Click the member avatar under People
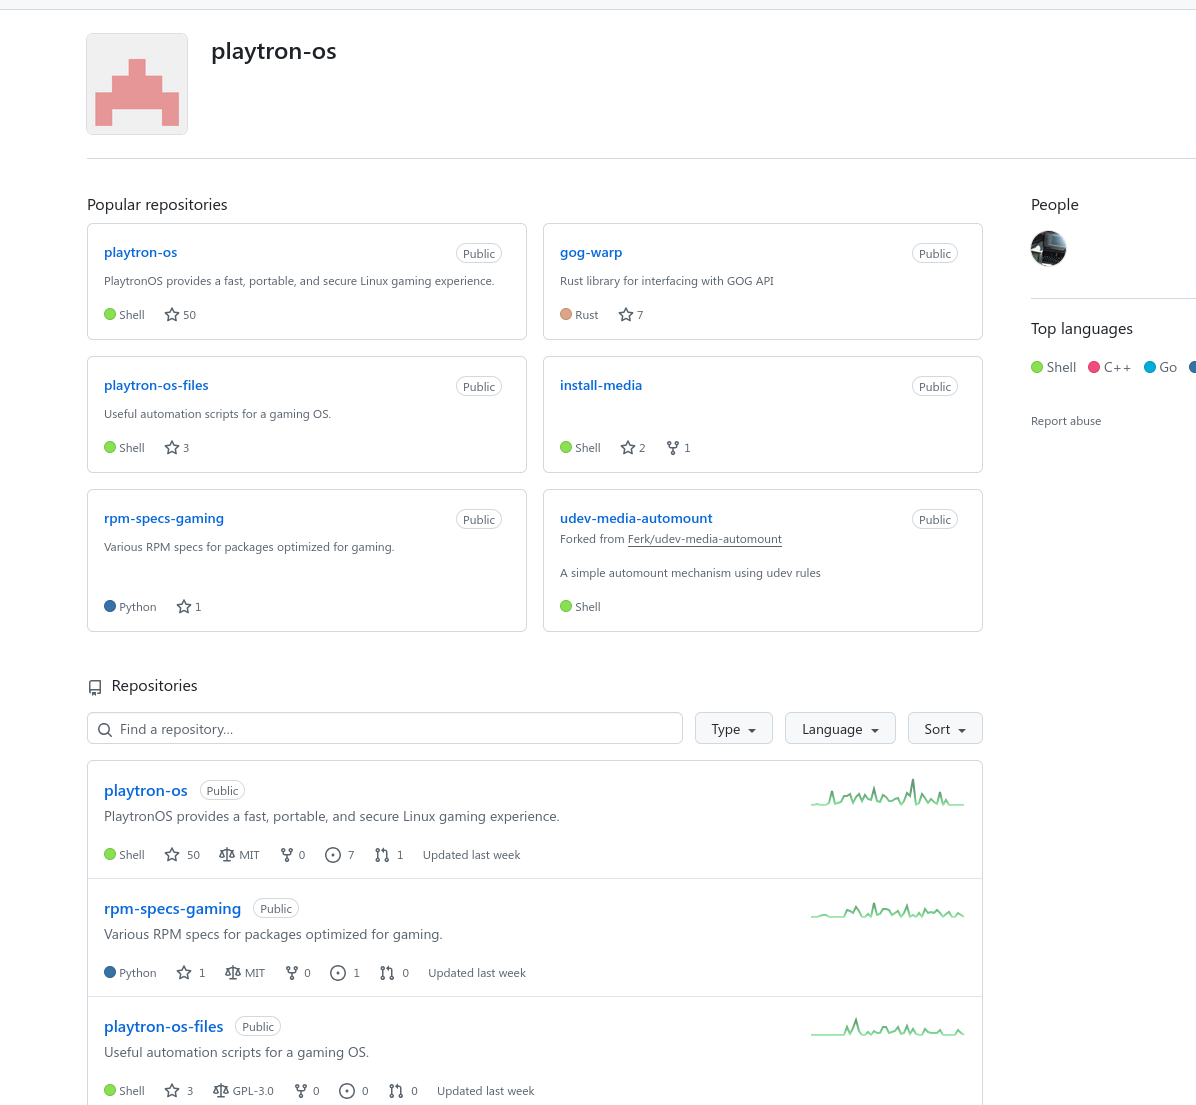Viewport: 1196px width, 1105px height. click(1049, 249)
